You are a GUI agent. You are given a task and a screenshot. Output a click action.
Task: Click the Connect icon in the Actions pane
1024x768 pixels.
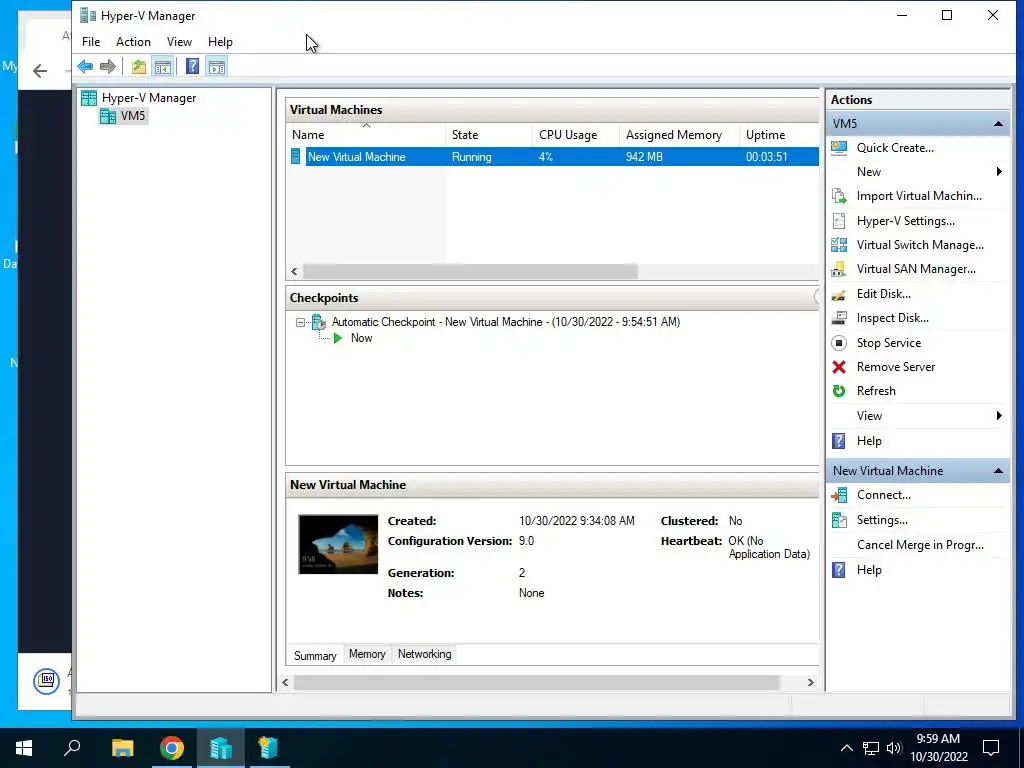[839, 495]
